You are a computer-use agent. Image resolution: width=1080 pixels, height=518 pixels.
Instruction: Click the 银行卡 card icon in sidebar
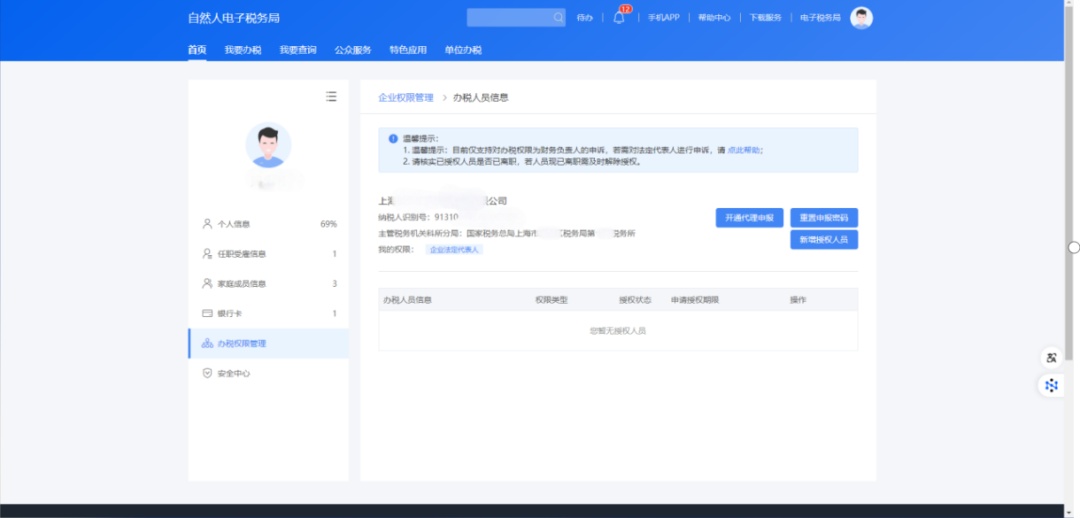point(207,314)
